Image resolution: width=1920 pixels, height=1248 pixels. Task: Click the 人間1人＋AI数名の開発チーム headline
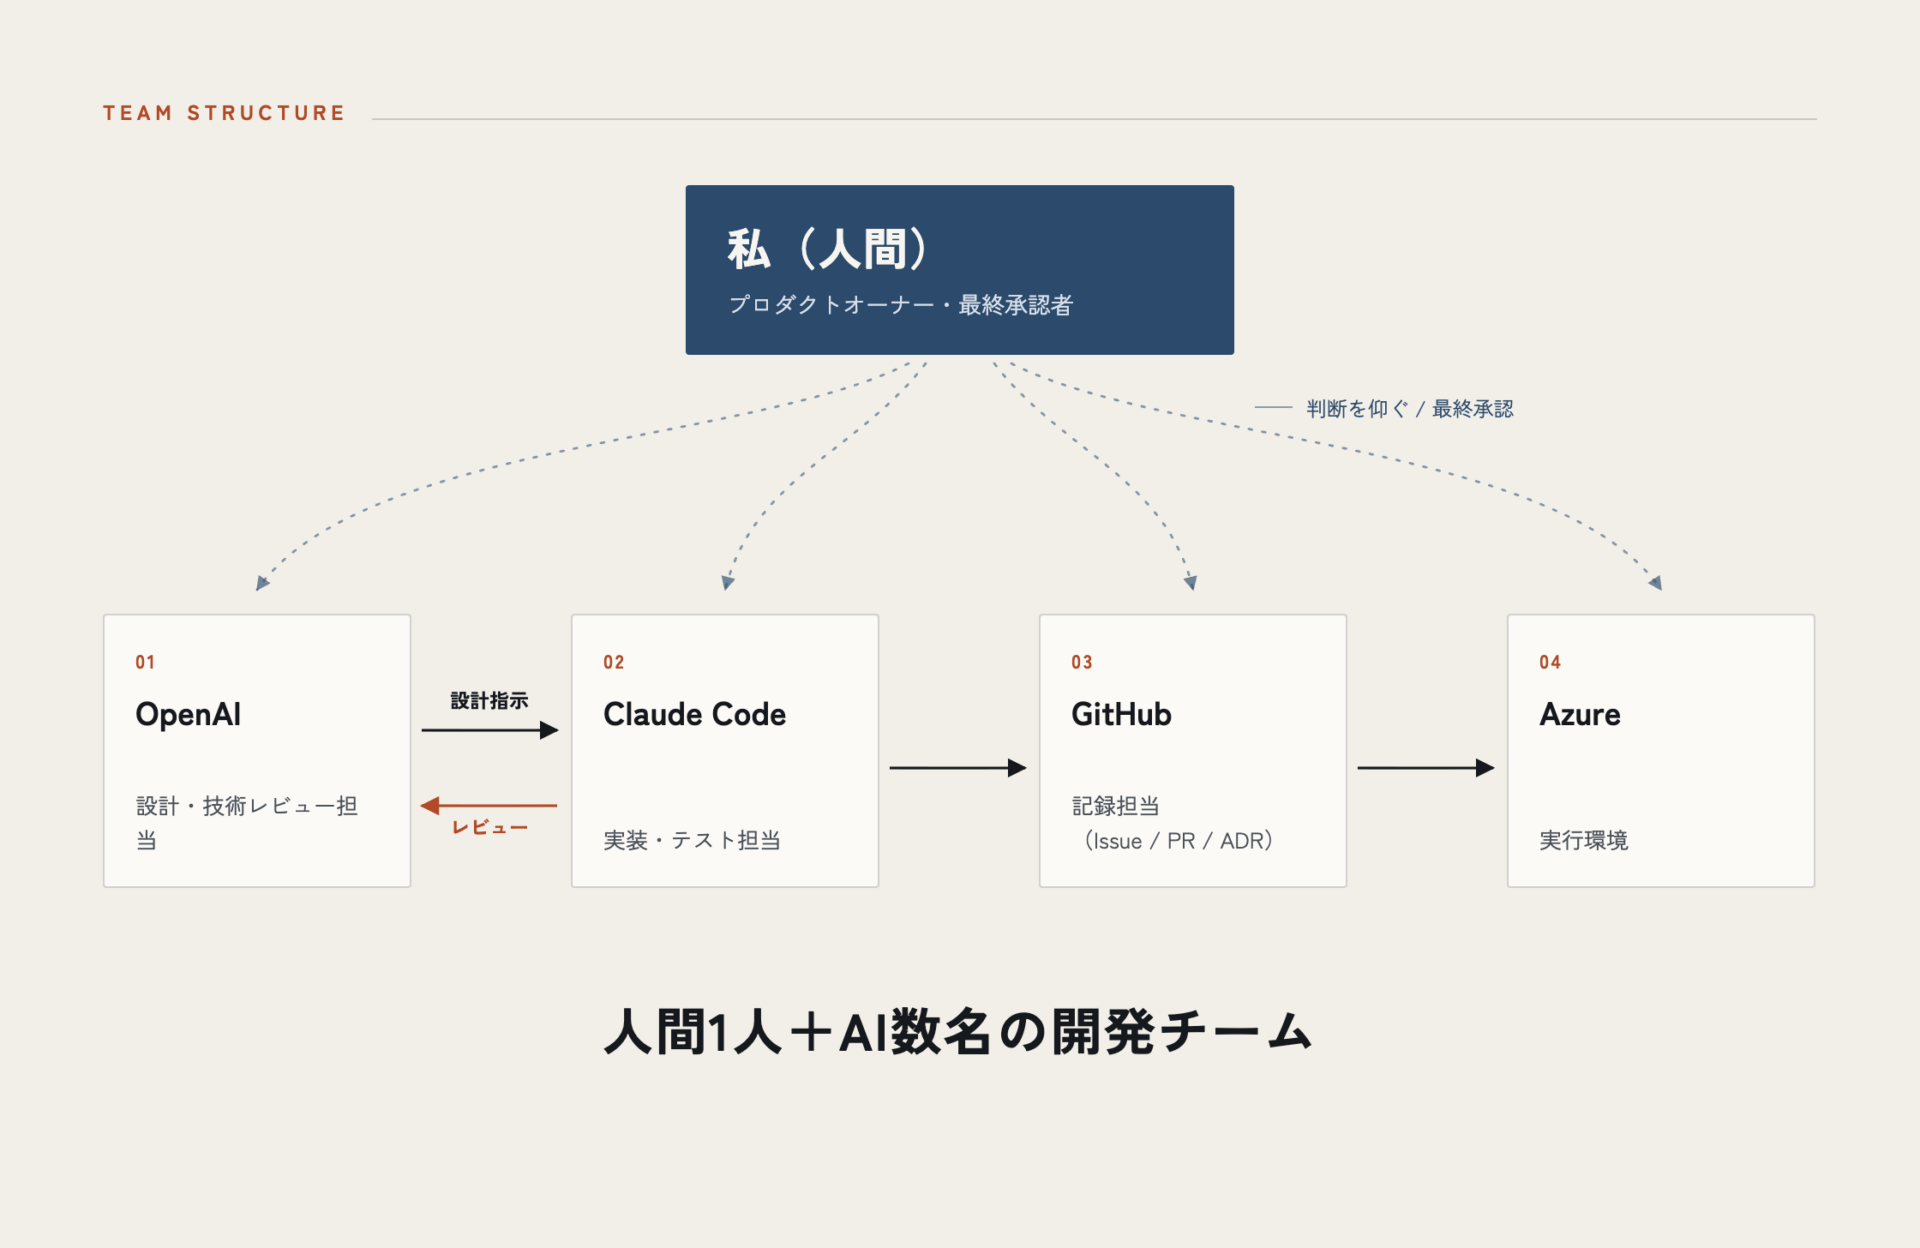[958, 1032]
